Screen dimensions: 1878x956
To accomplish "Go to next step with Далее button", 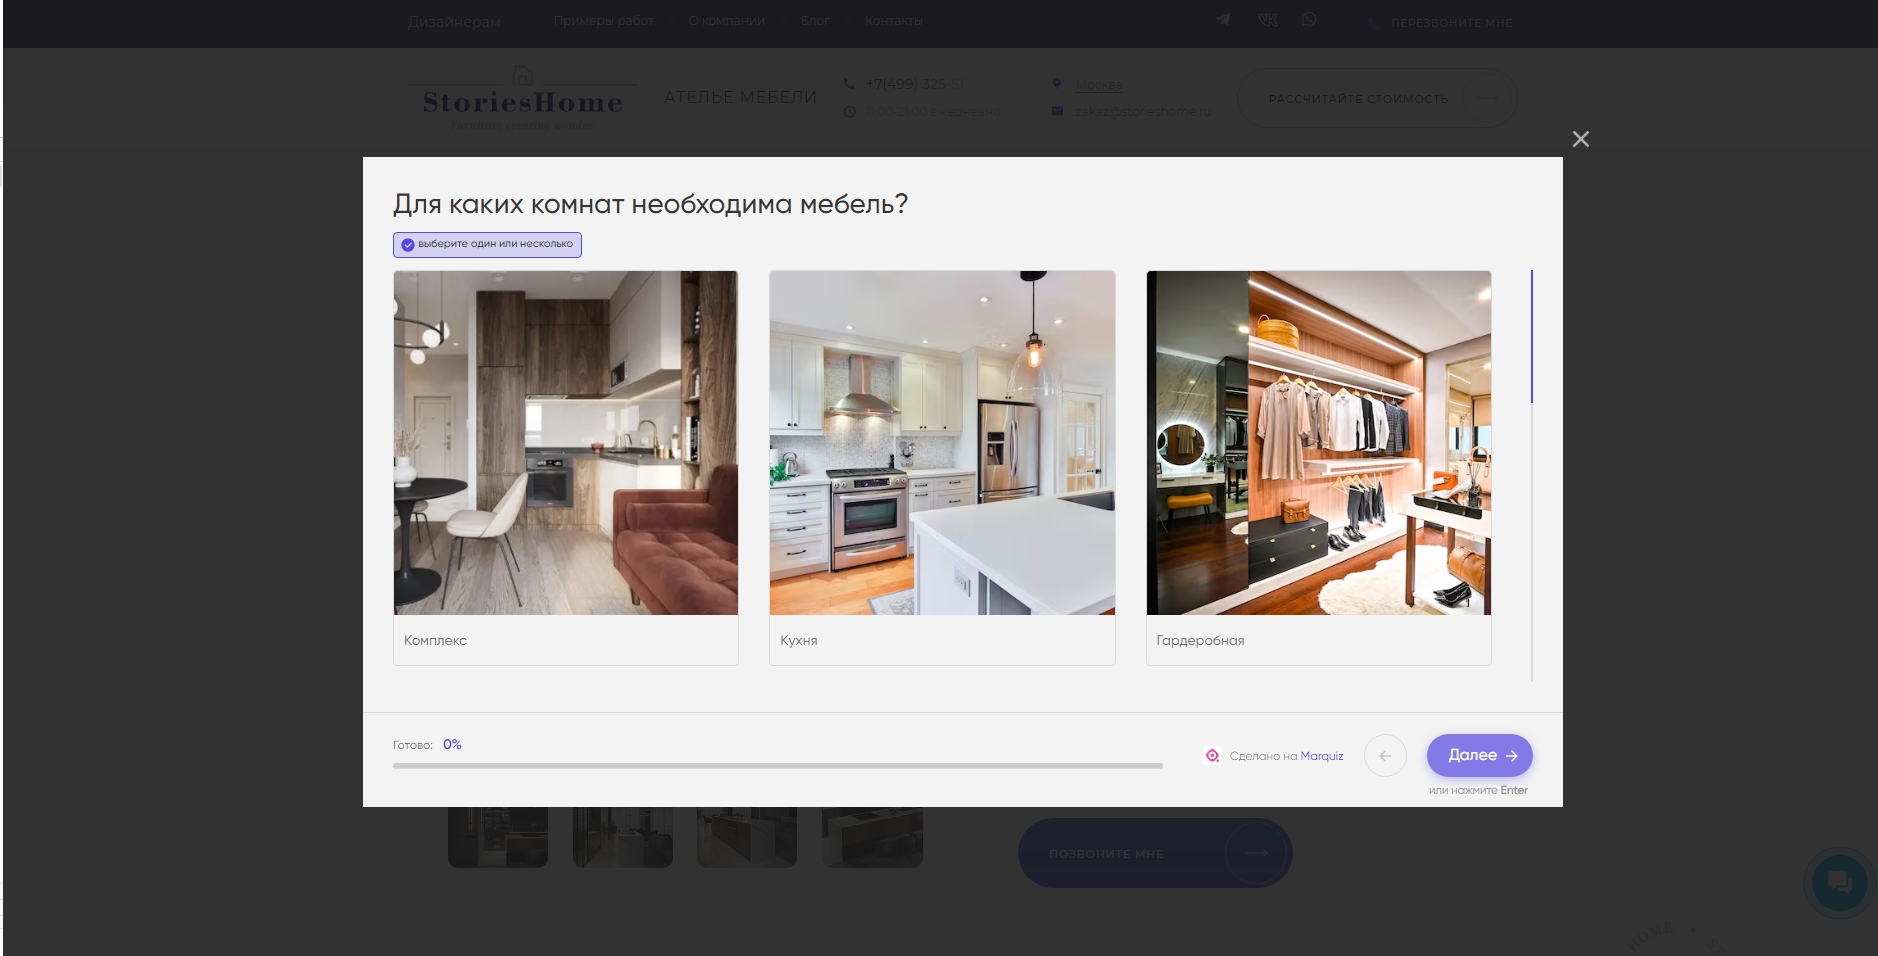I will click(x=1479, y=755).
